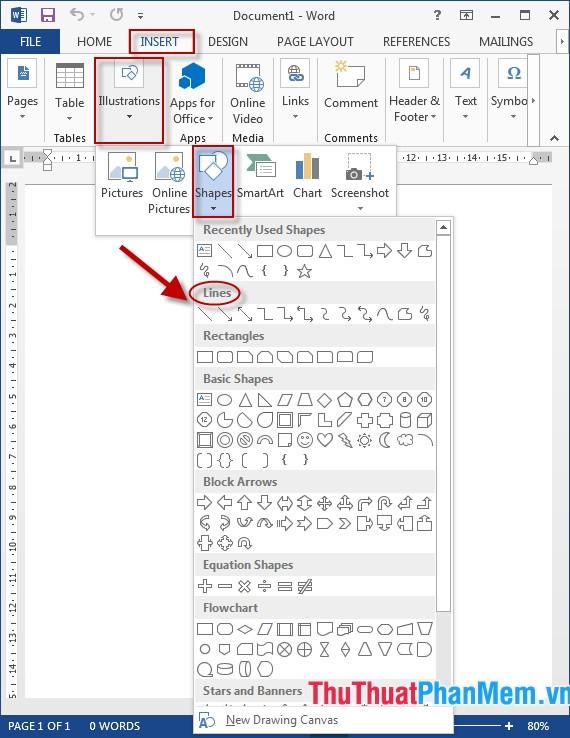570x738 pixels.
Task: Select Flowchart Process rectangle
Action: click(205, 629)
